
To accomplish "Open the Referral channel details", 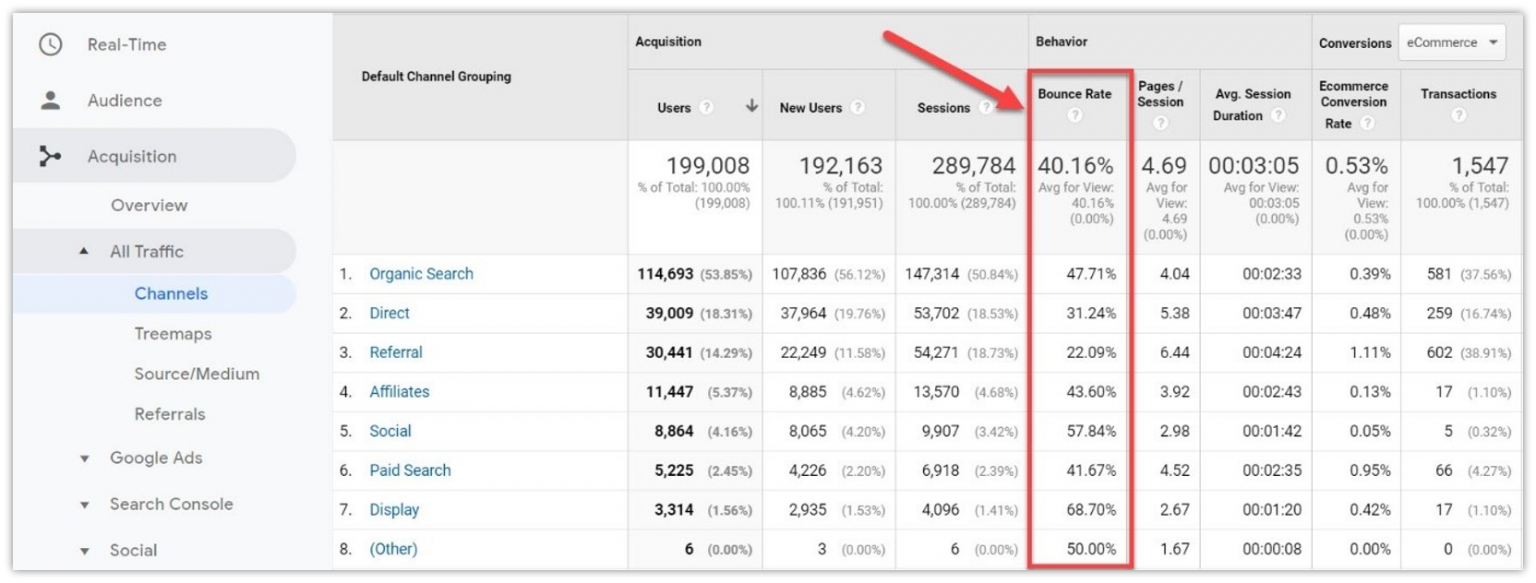I will pos(395,352).
